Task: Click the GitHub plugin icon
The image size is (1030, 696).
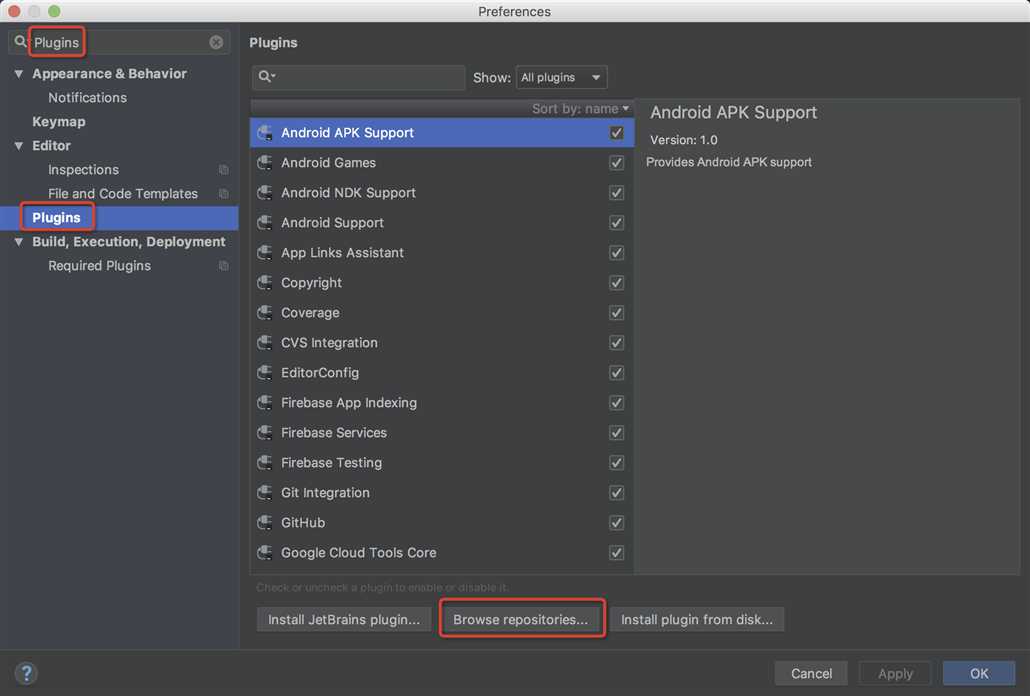Action: [265, 523]
